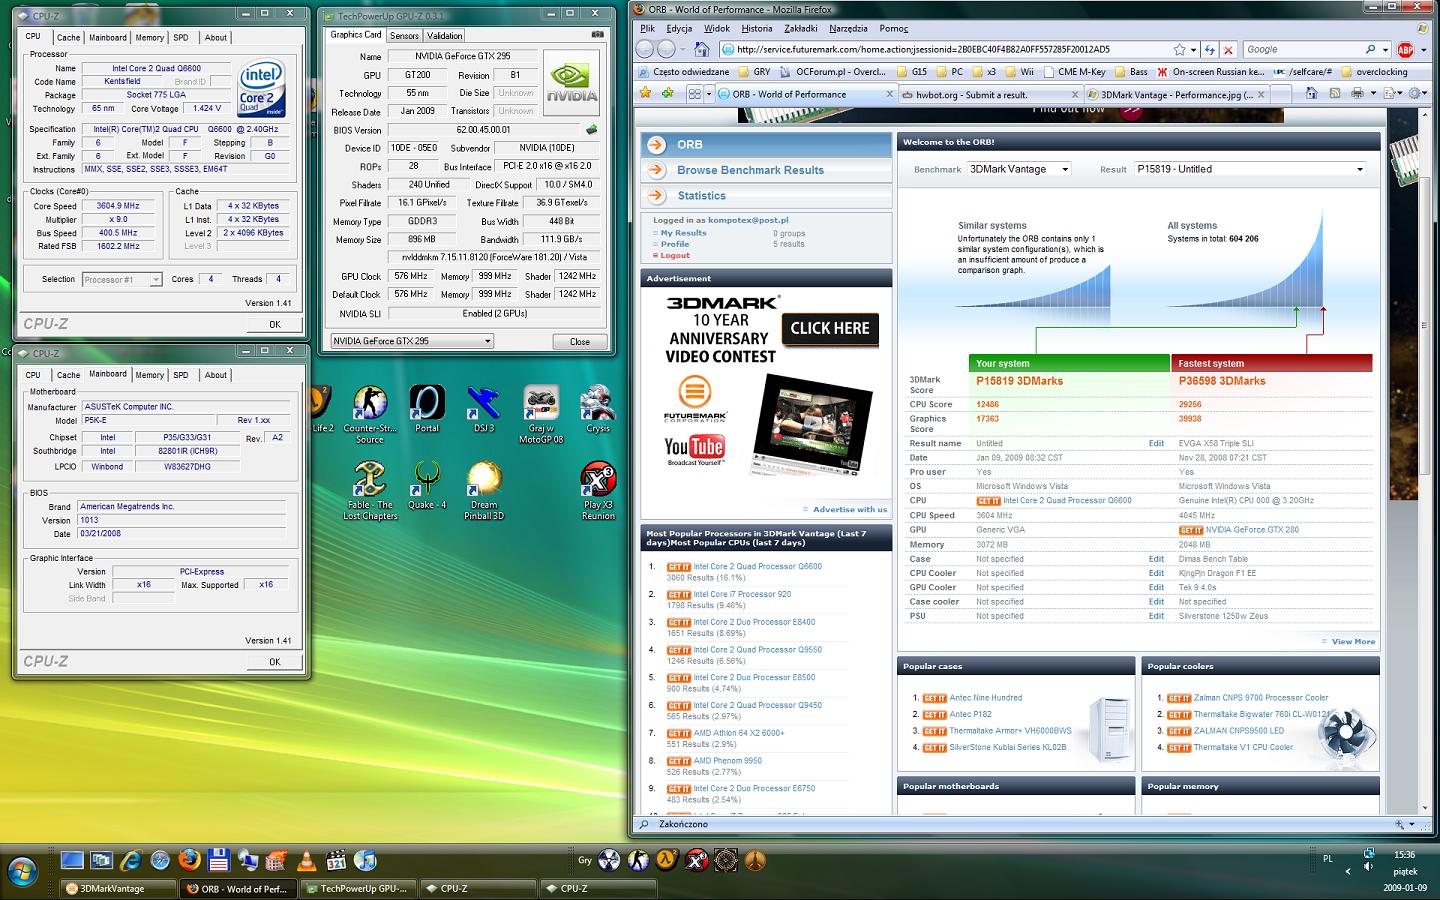Click the Dream Pinball 3D desktop icon
1440x900 pixels.
point(484,491)
